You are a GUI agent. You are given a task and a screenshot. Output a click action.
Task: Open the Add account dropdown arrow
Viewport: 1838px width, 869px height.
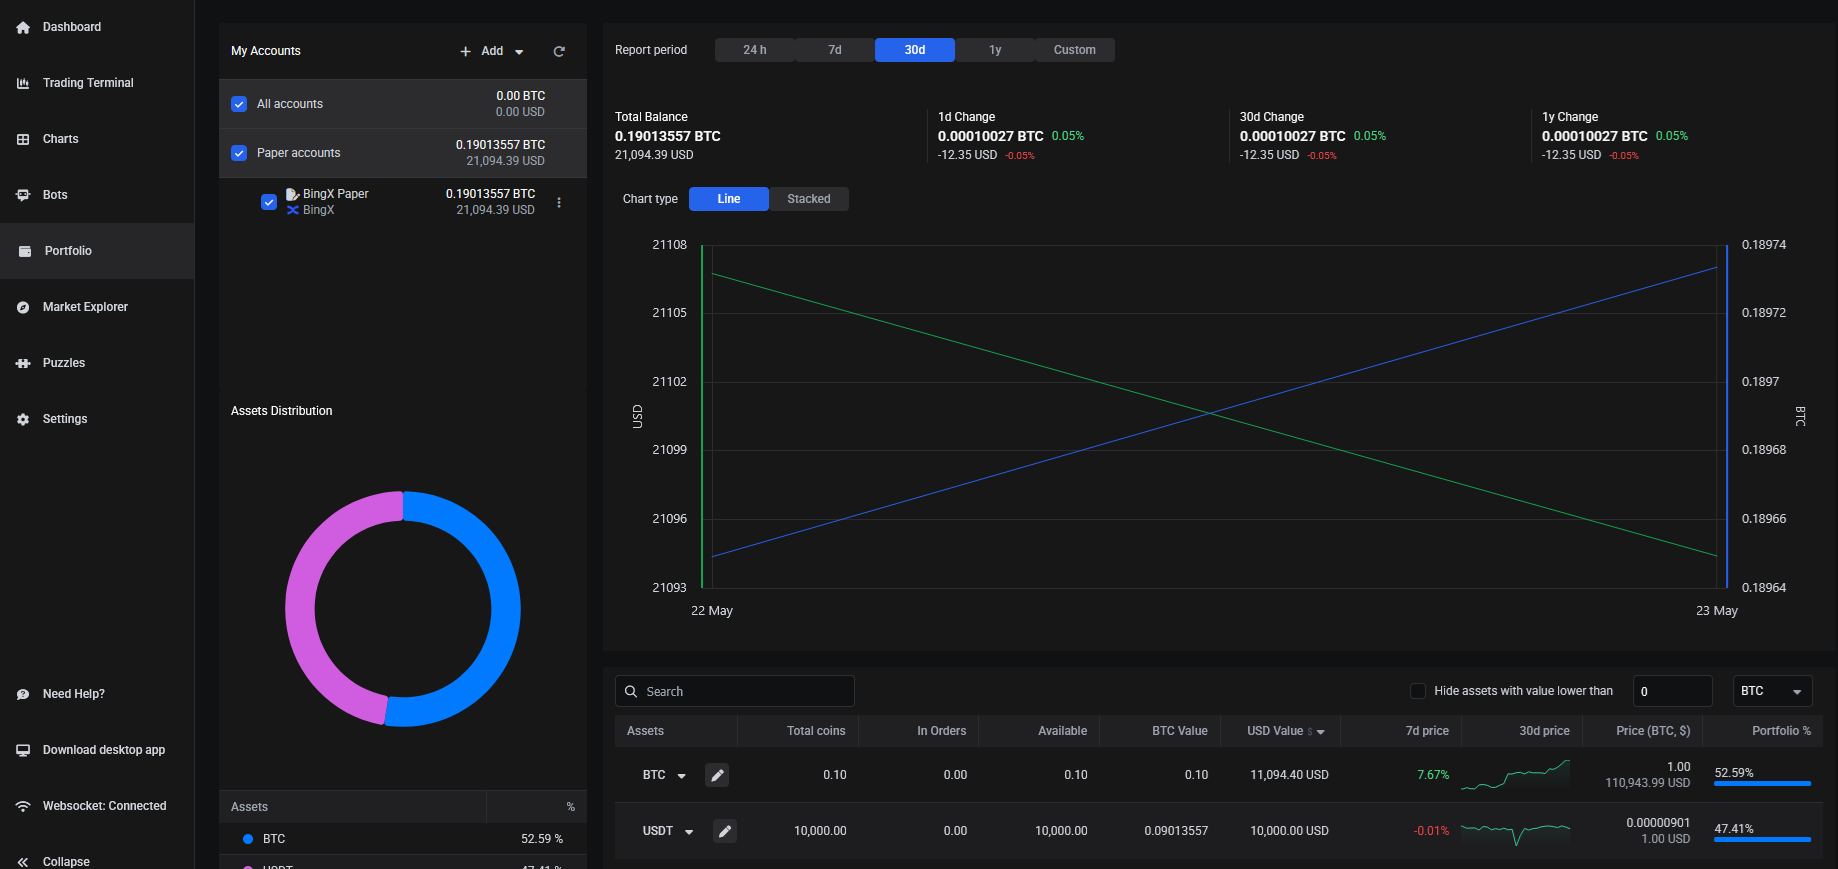click(519, 52)
